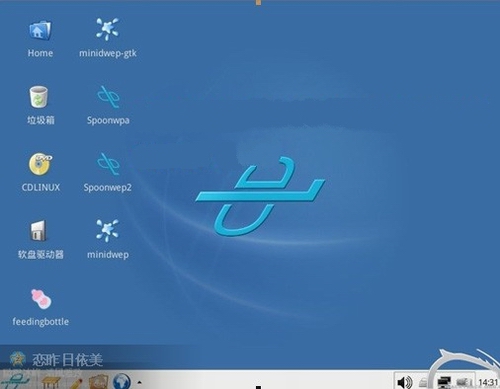Open the CDlinux start menu in the taskbar

click(15, 381)
